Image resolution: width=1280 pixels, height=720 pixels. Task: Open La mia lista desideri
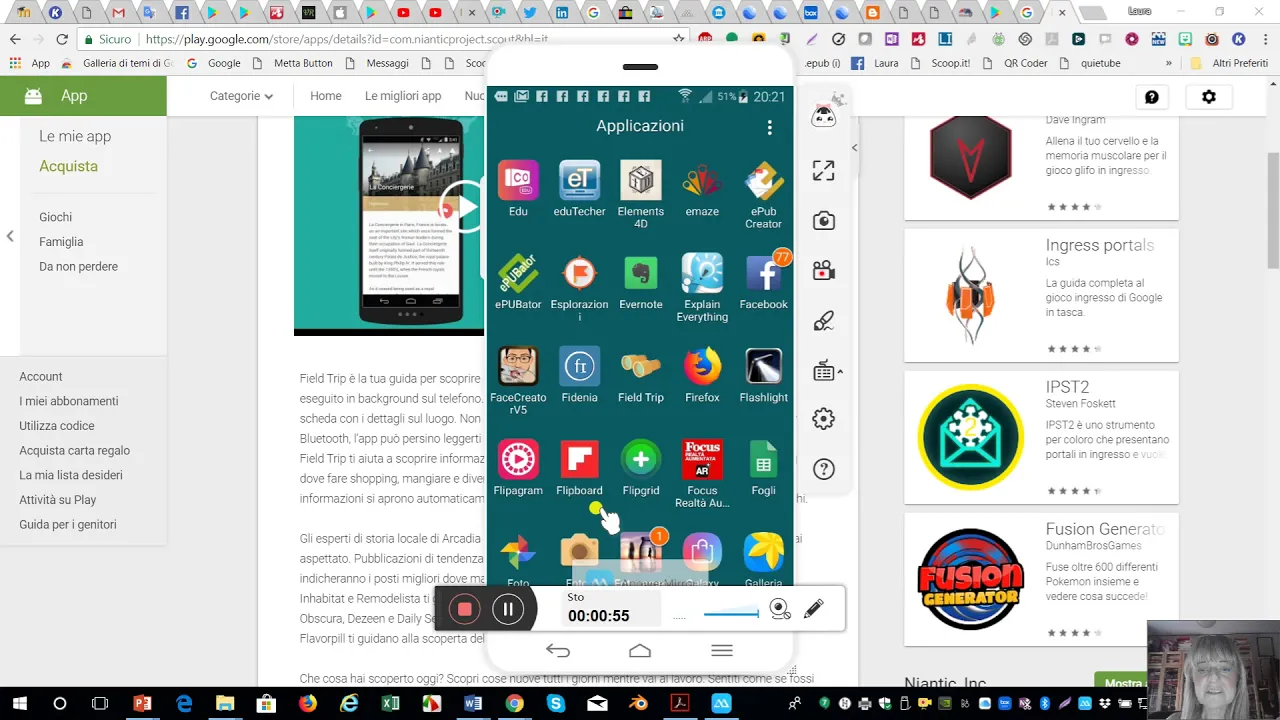(71, 475)
